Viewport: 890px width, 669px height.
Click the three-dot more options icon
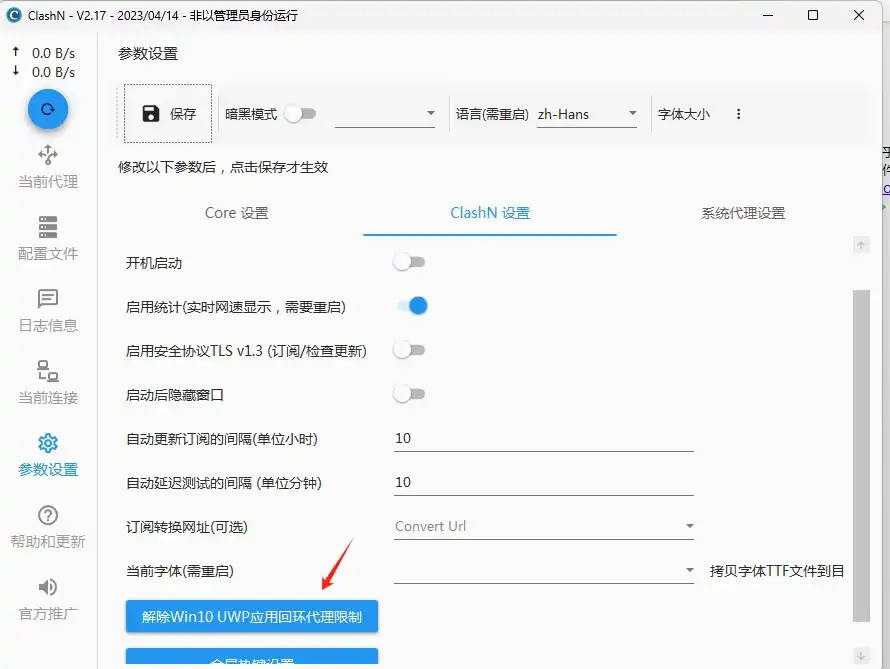[739, 114]
